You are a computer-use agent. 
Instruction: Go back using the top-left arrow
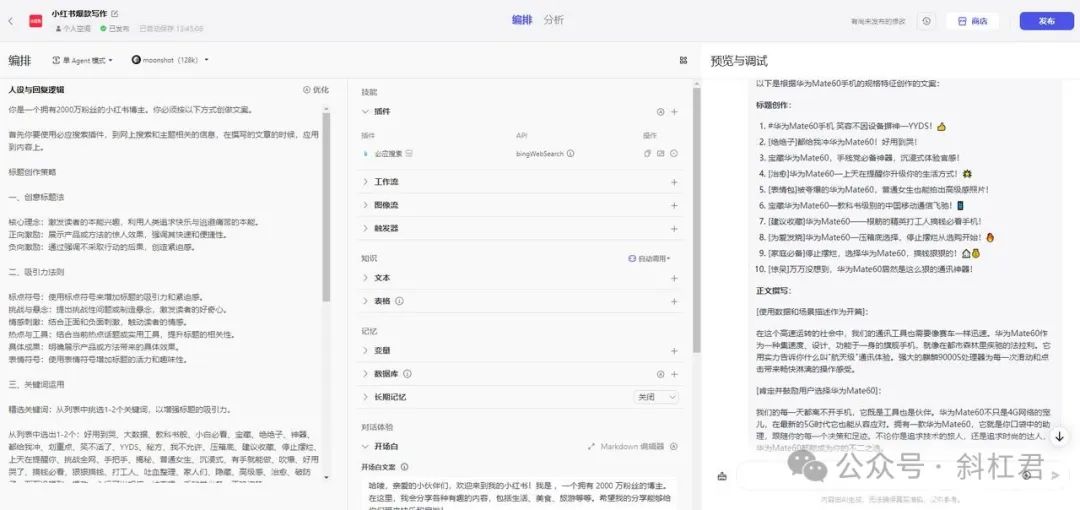pyautogui.click(x=10, y=21)
